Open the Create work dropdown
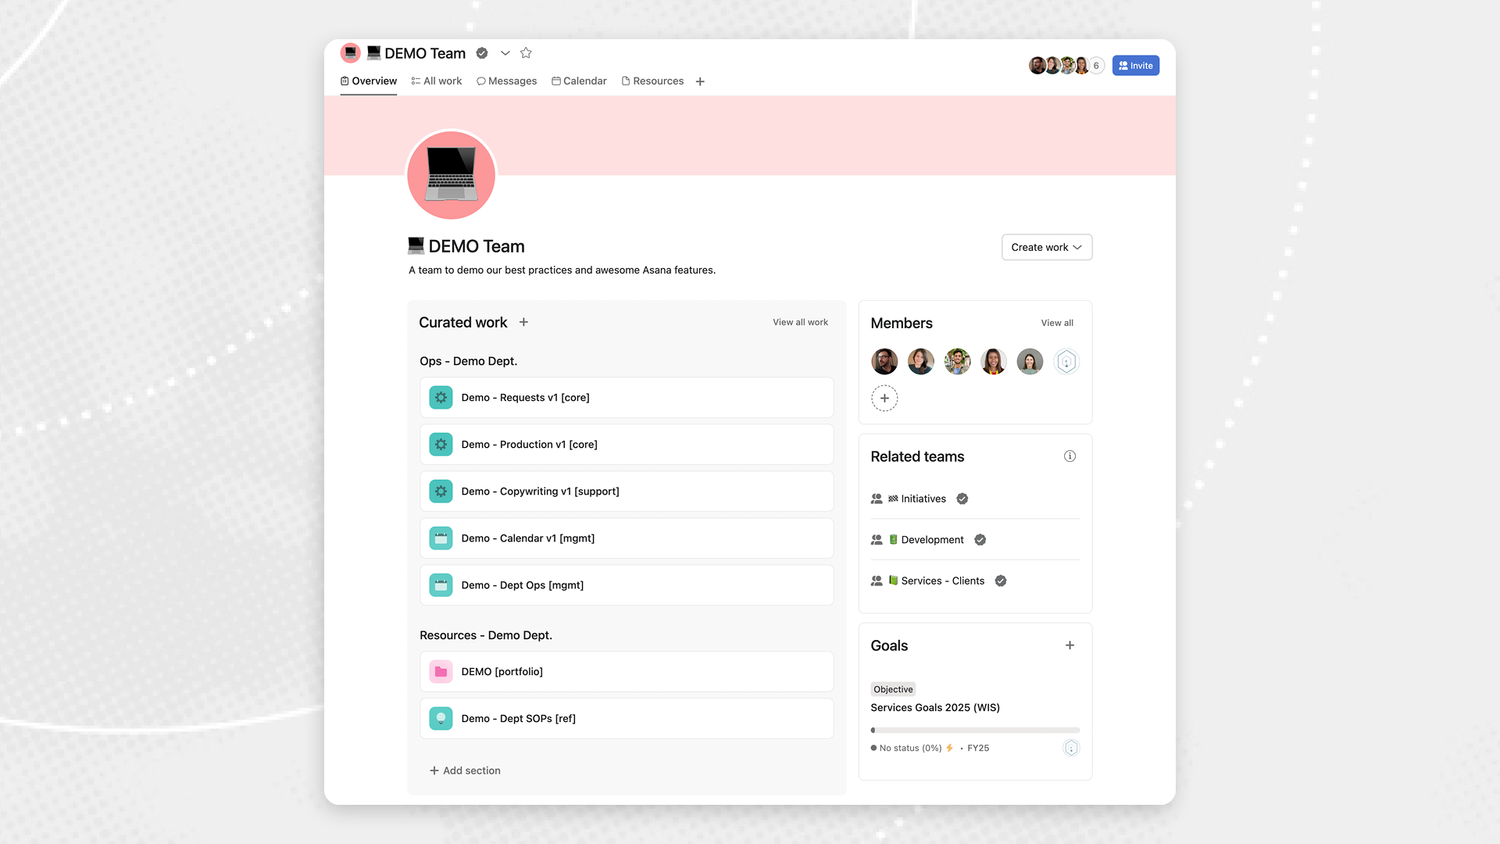 click(1046, 247)
